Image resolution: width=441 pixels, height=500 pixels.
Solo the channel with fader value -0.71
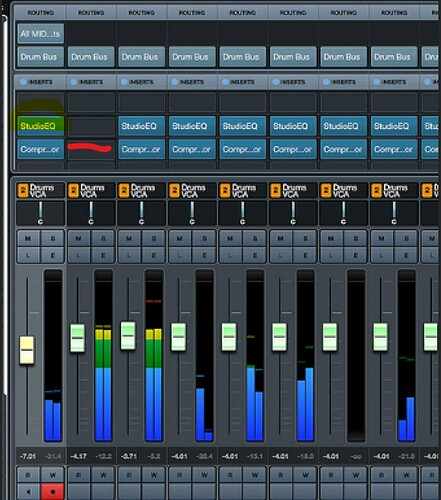153,238
